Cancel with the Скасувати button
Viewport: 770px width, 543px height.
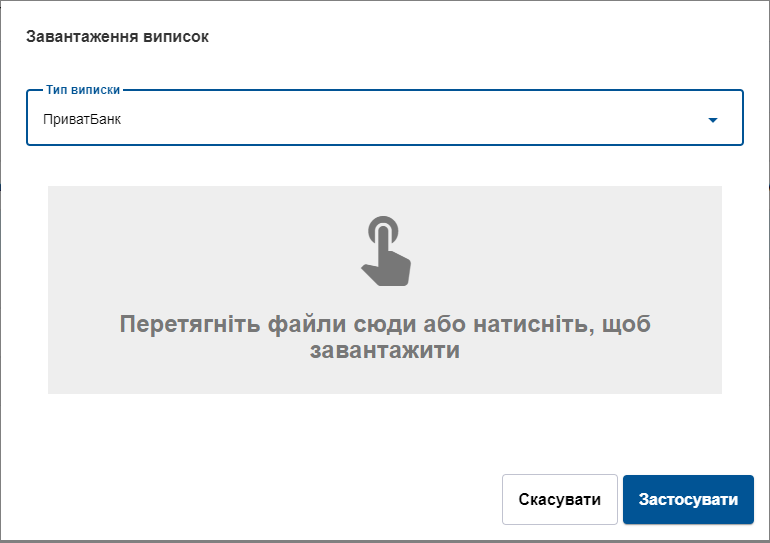tap(559, 499)
